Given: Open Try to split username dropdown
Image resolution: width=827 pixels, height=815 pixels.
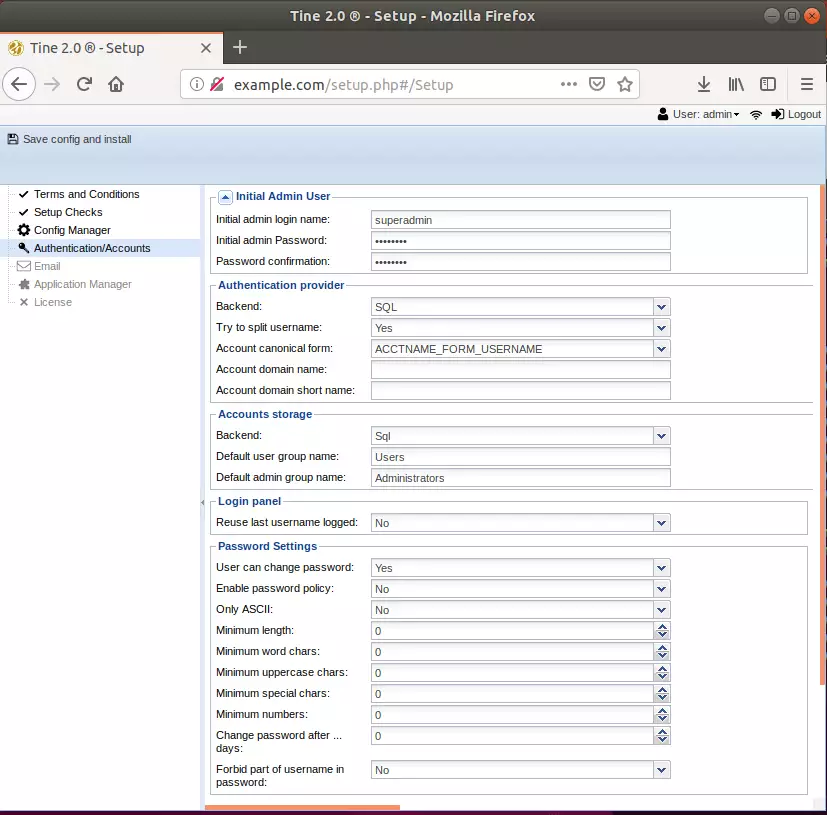Looking at the screenshot, I should coord(661,328).
